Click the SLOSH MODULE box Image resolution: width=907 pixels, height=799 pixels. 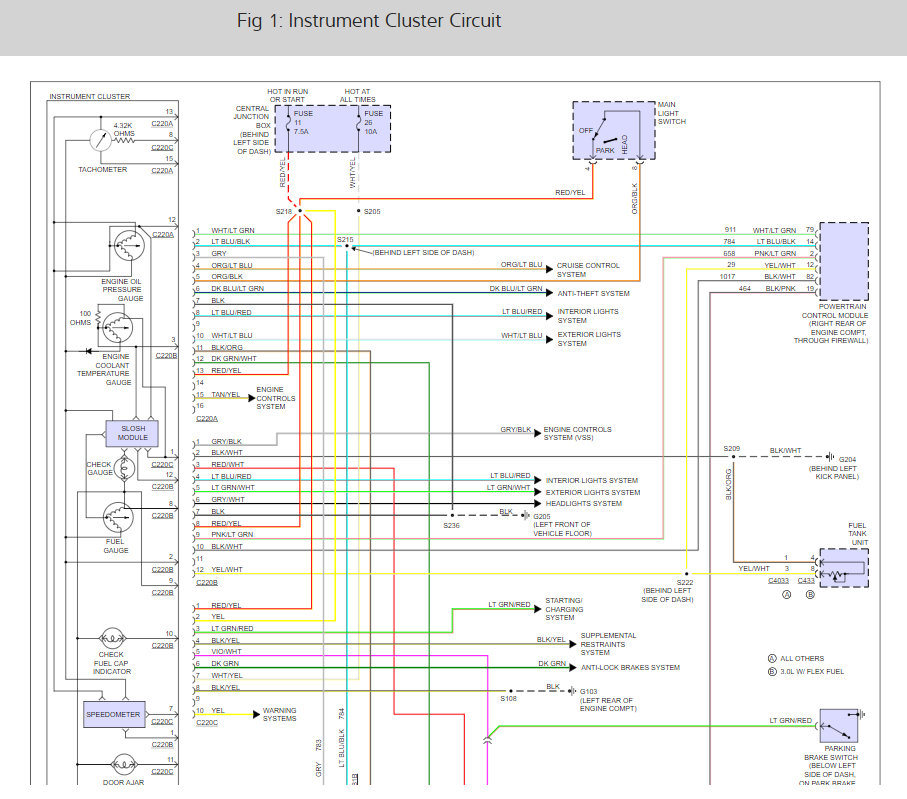click(x=132, y=433)
